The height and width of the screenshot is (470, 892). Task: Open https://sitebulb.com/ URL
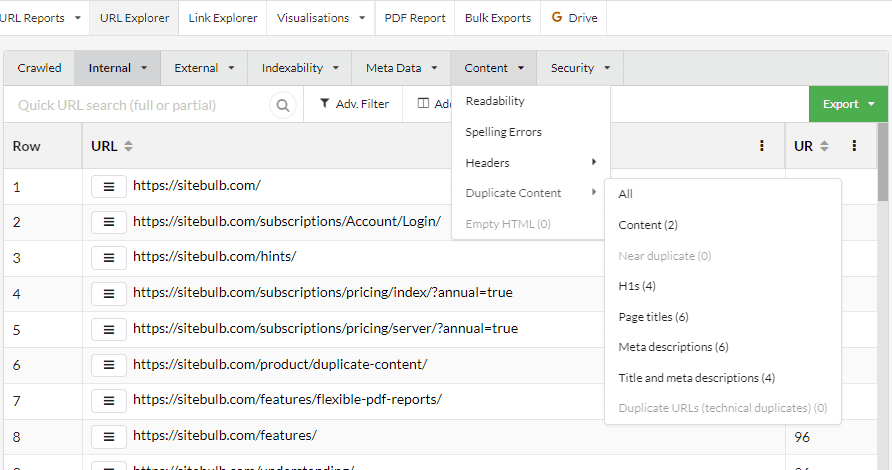click(197, 185)
